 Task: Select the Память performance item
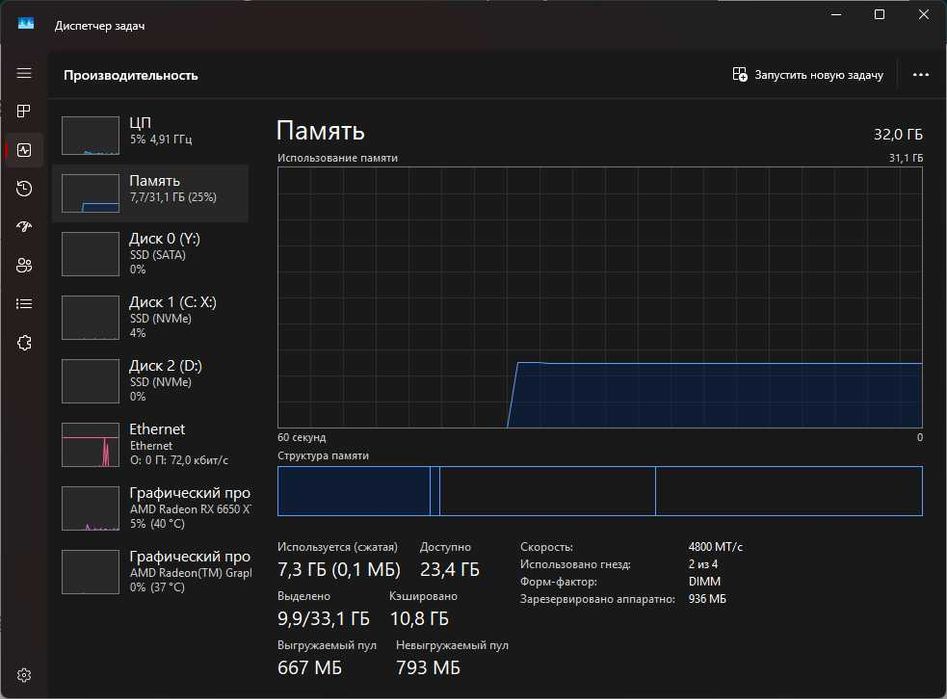pyautogui.click(x=150, y=193)
